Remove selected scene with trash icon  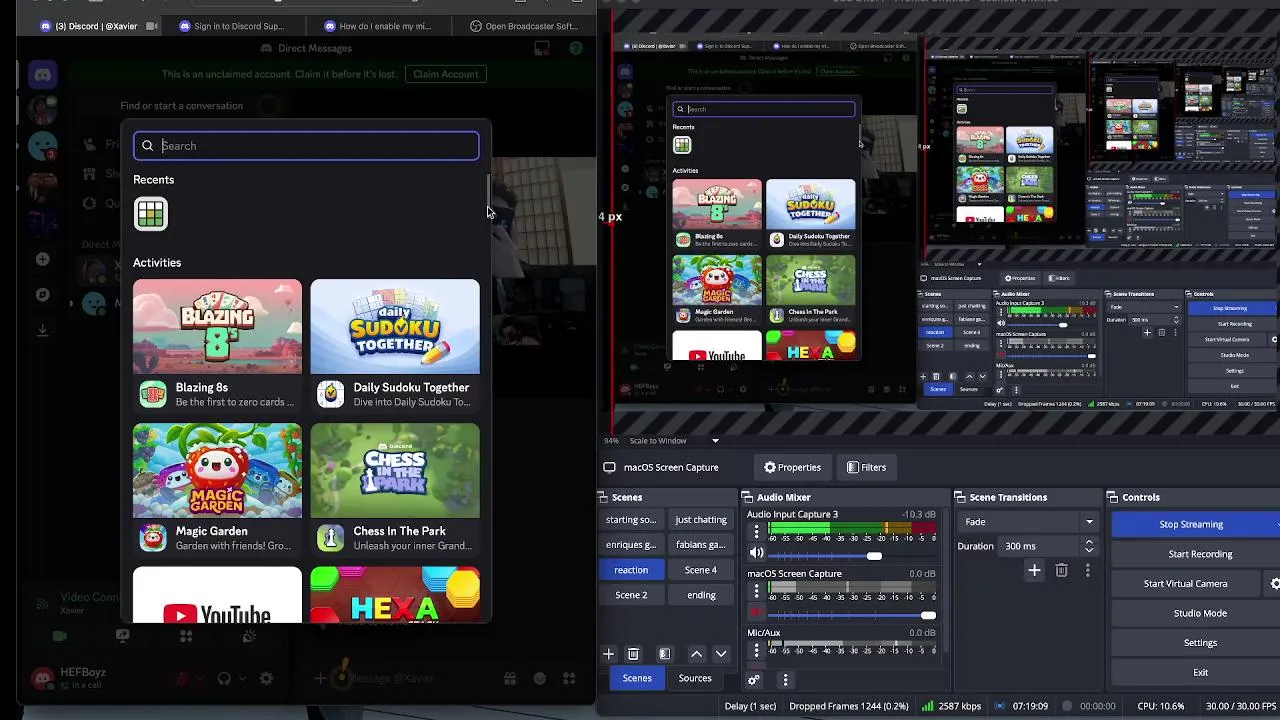[633, 654]
